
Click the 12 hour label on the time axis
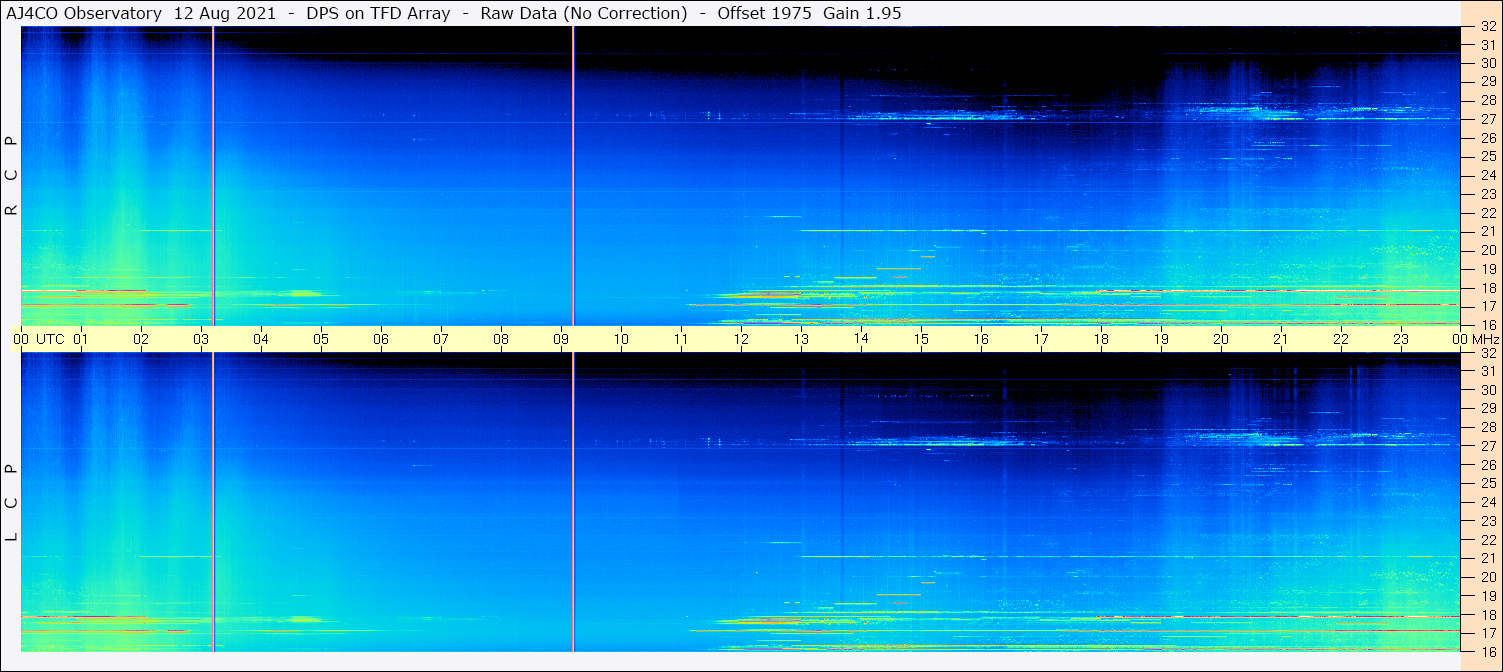coord(741,339)
